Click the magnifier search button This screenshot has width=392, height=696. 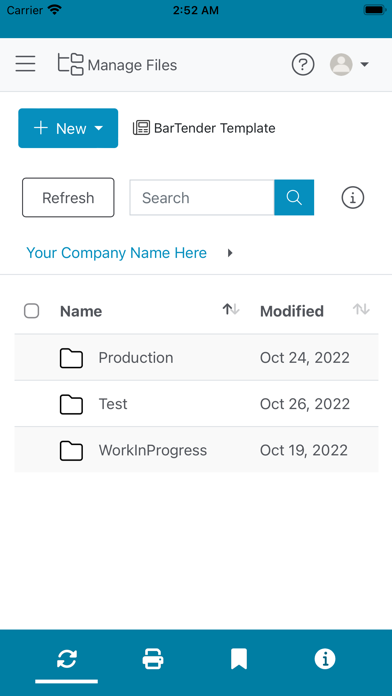pos(294,198)
